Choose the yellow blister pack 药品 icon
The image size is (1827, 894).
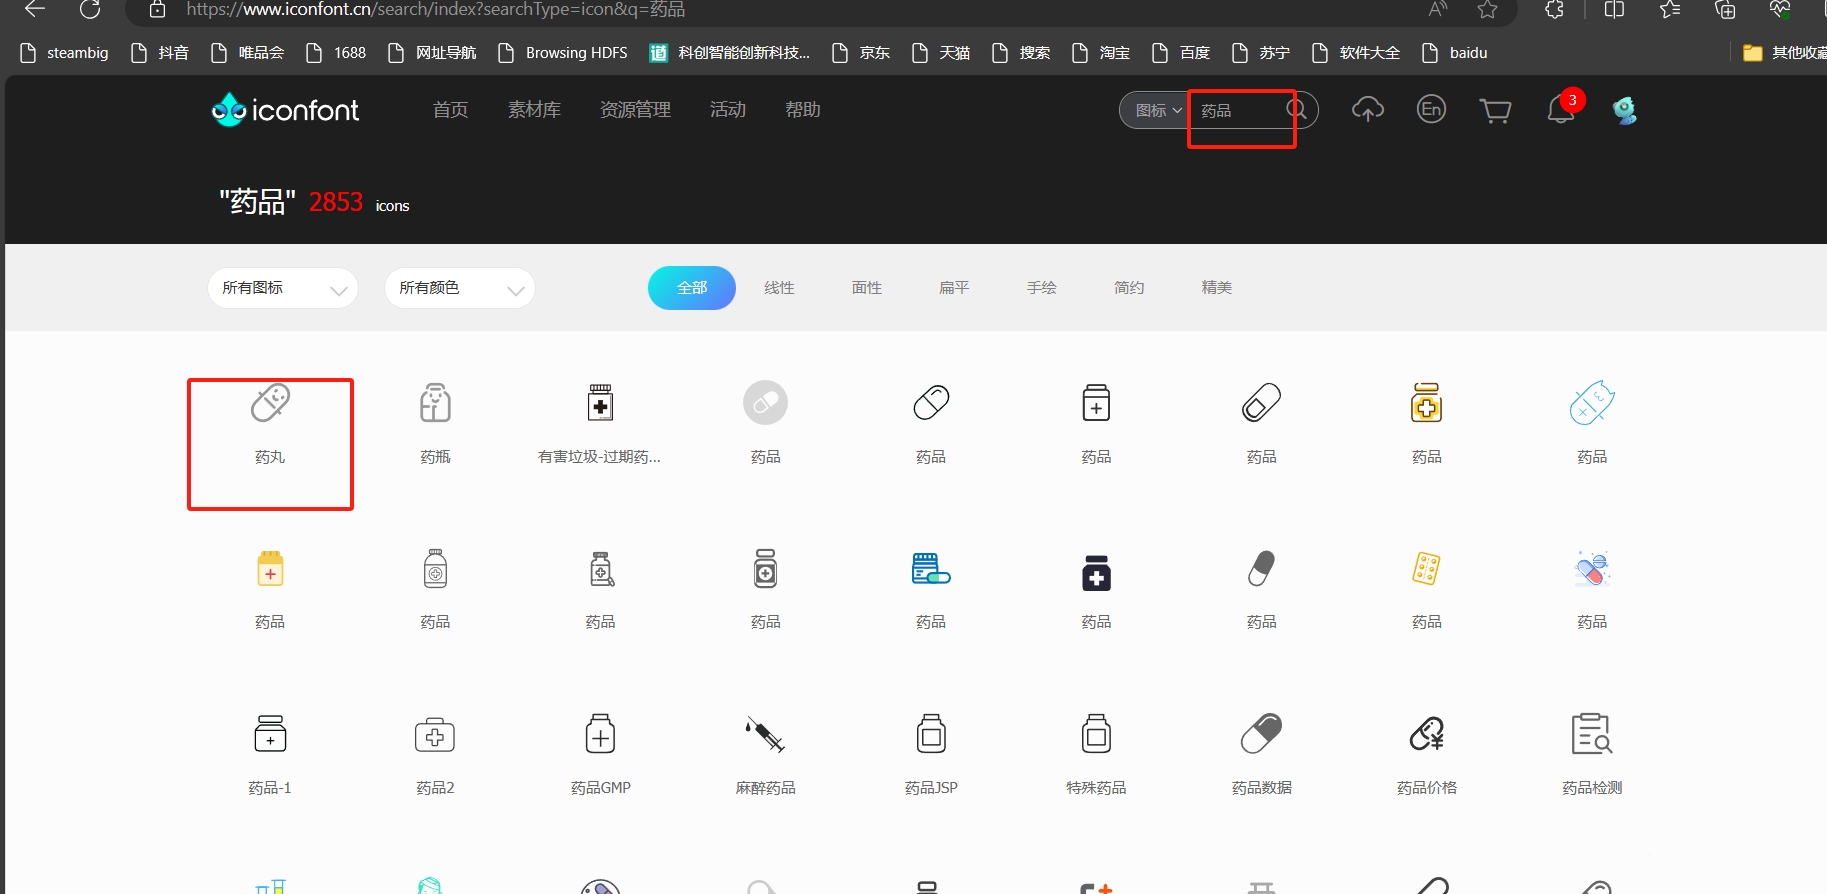[1426, 569]
